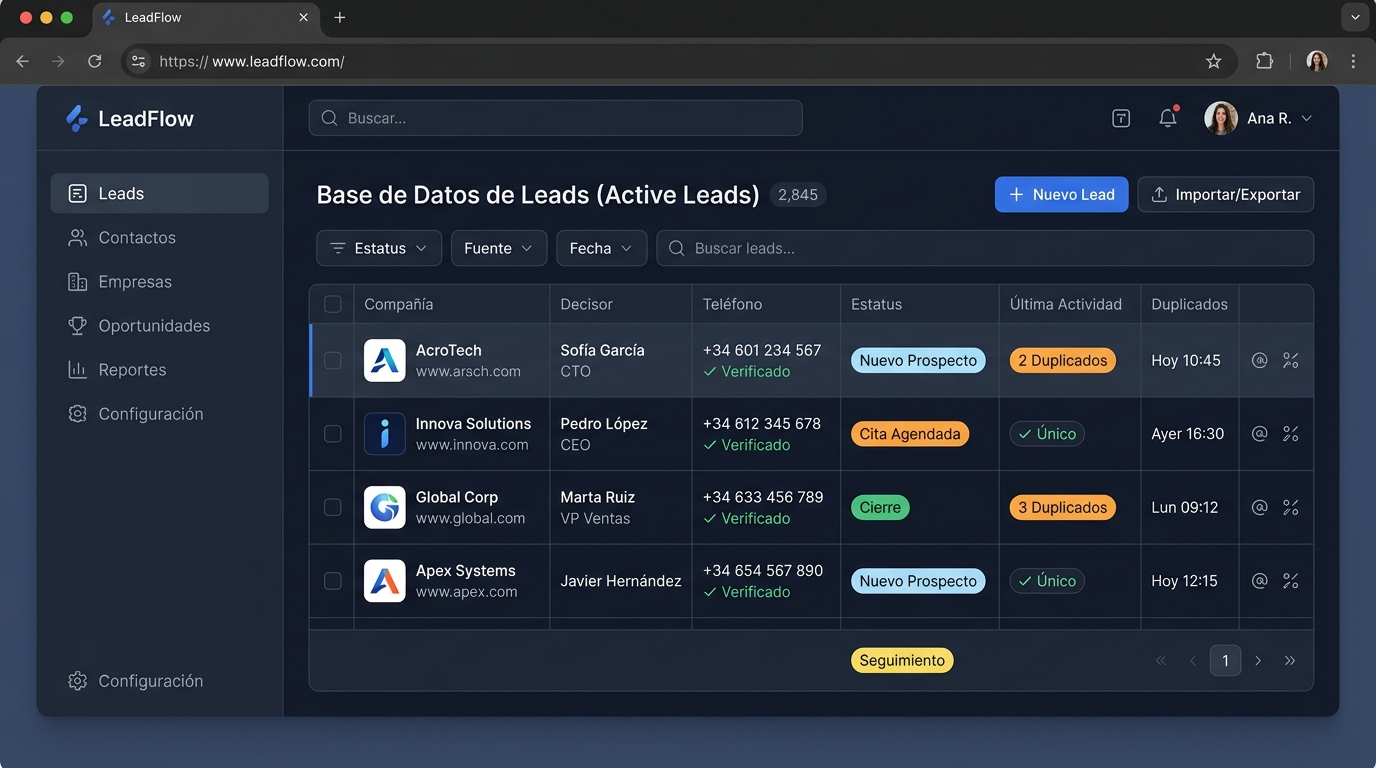
Task: Click the top Buscar search field
Action: tap(555, 118)
